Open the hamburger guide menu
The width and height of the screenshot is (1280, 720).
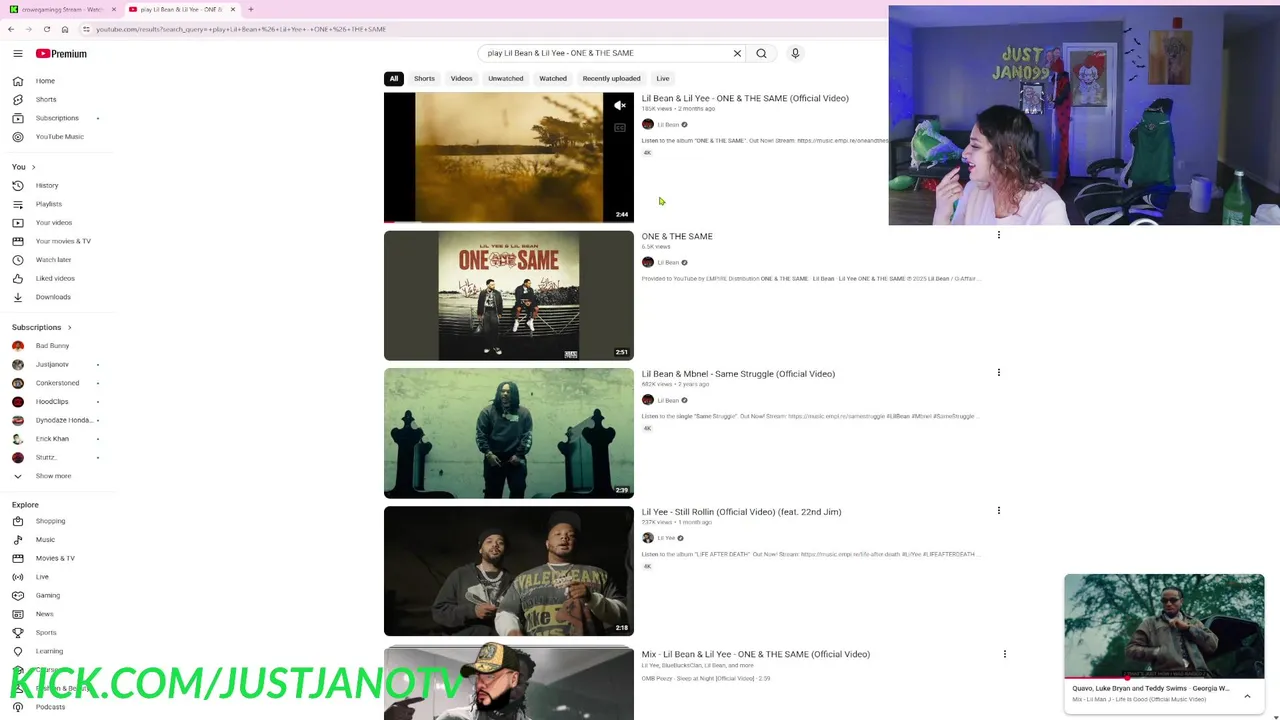[18, 53]
